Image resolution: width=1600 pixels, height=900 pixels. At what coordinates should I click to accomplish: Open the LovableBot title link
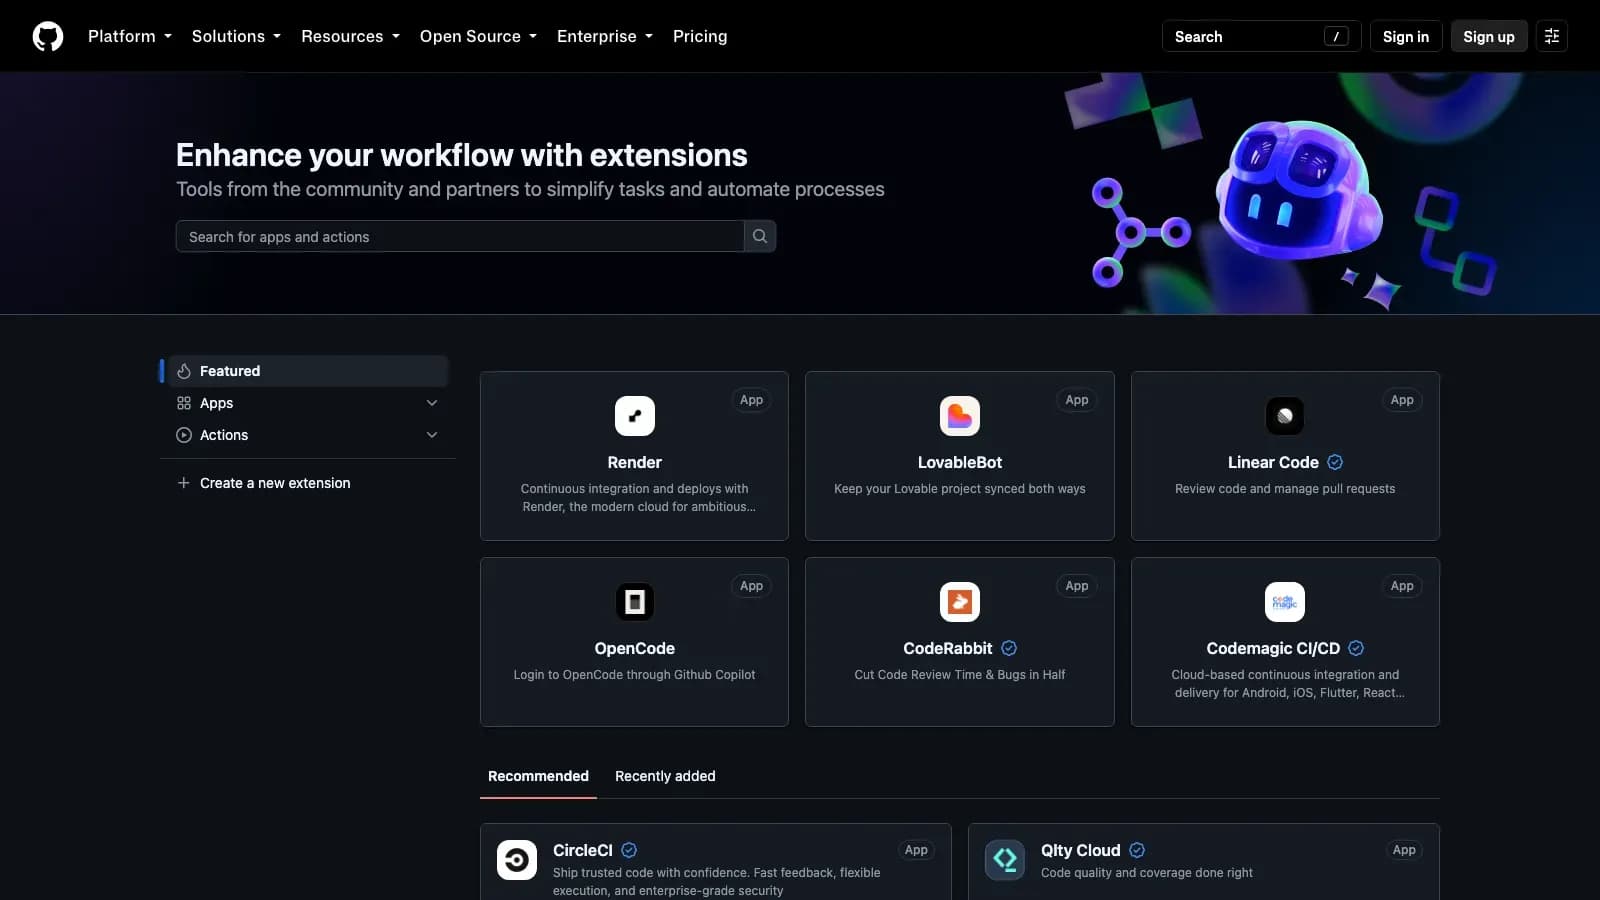coord(960,462)
